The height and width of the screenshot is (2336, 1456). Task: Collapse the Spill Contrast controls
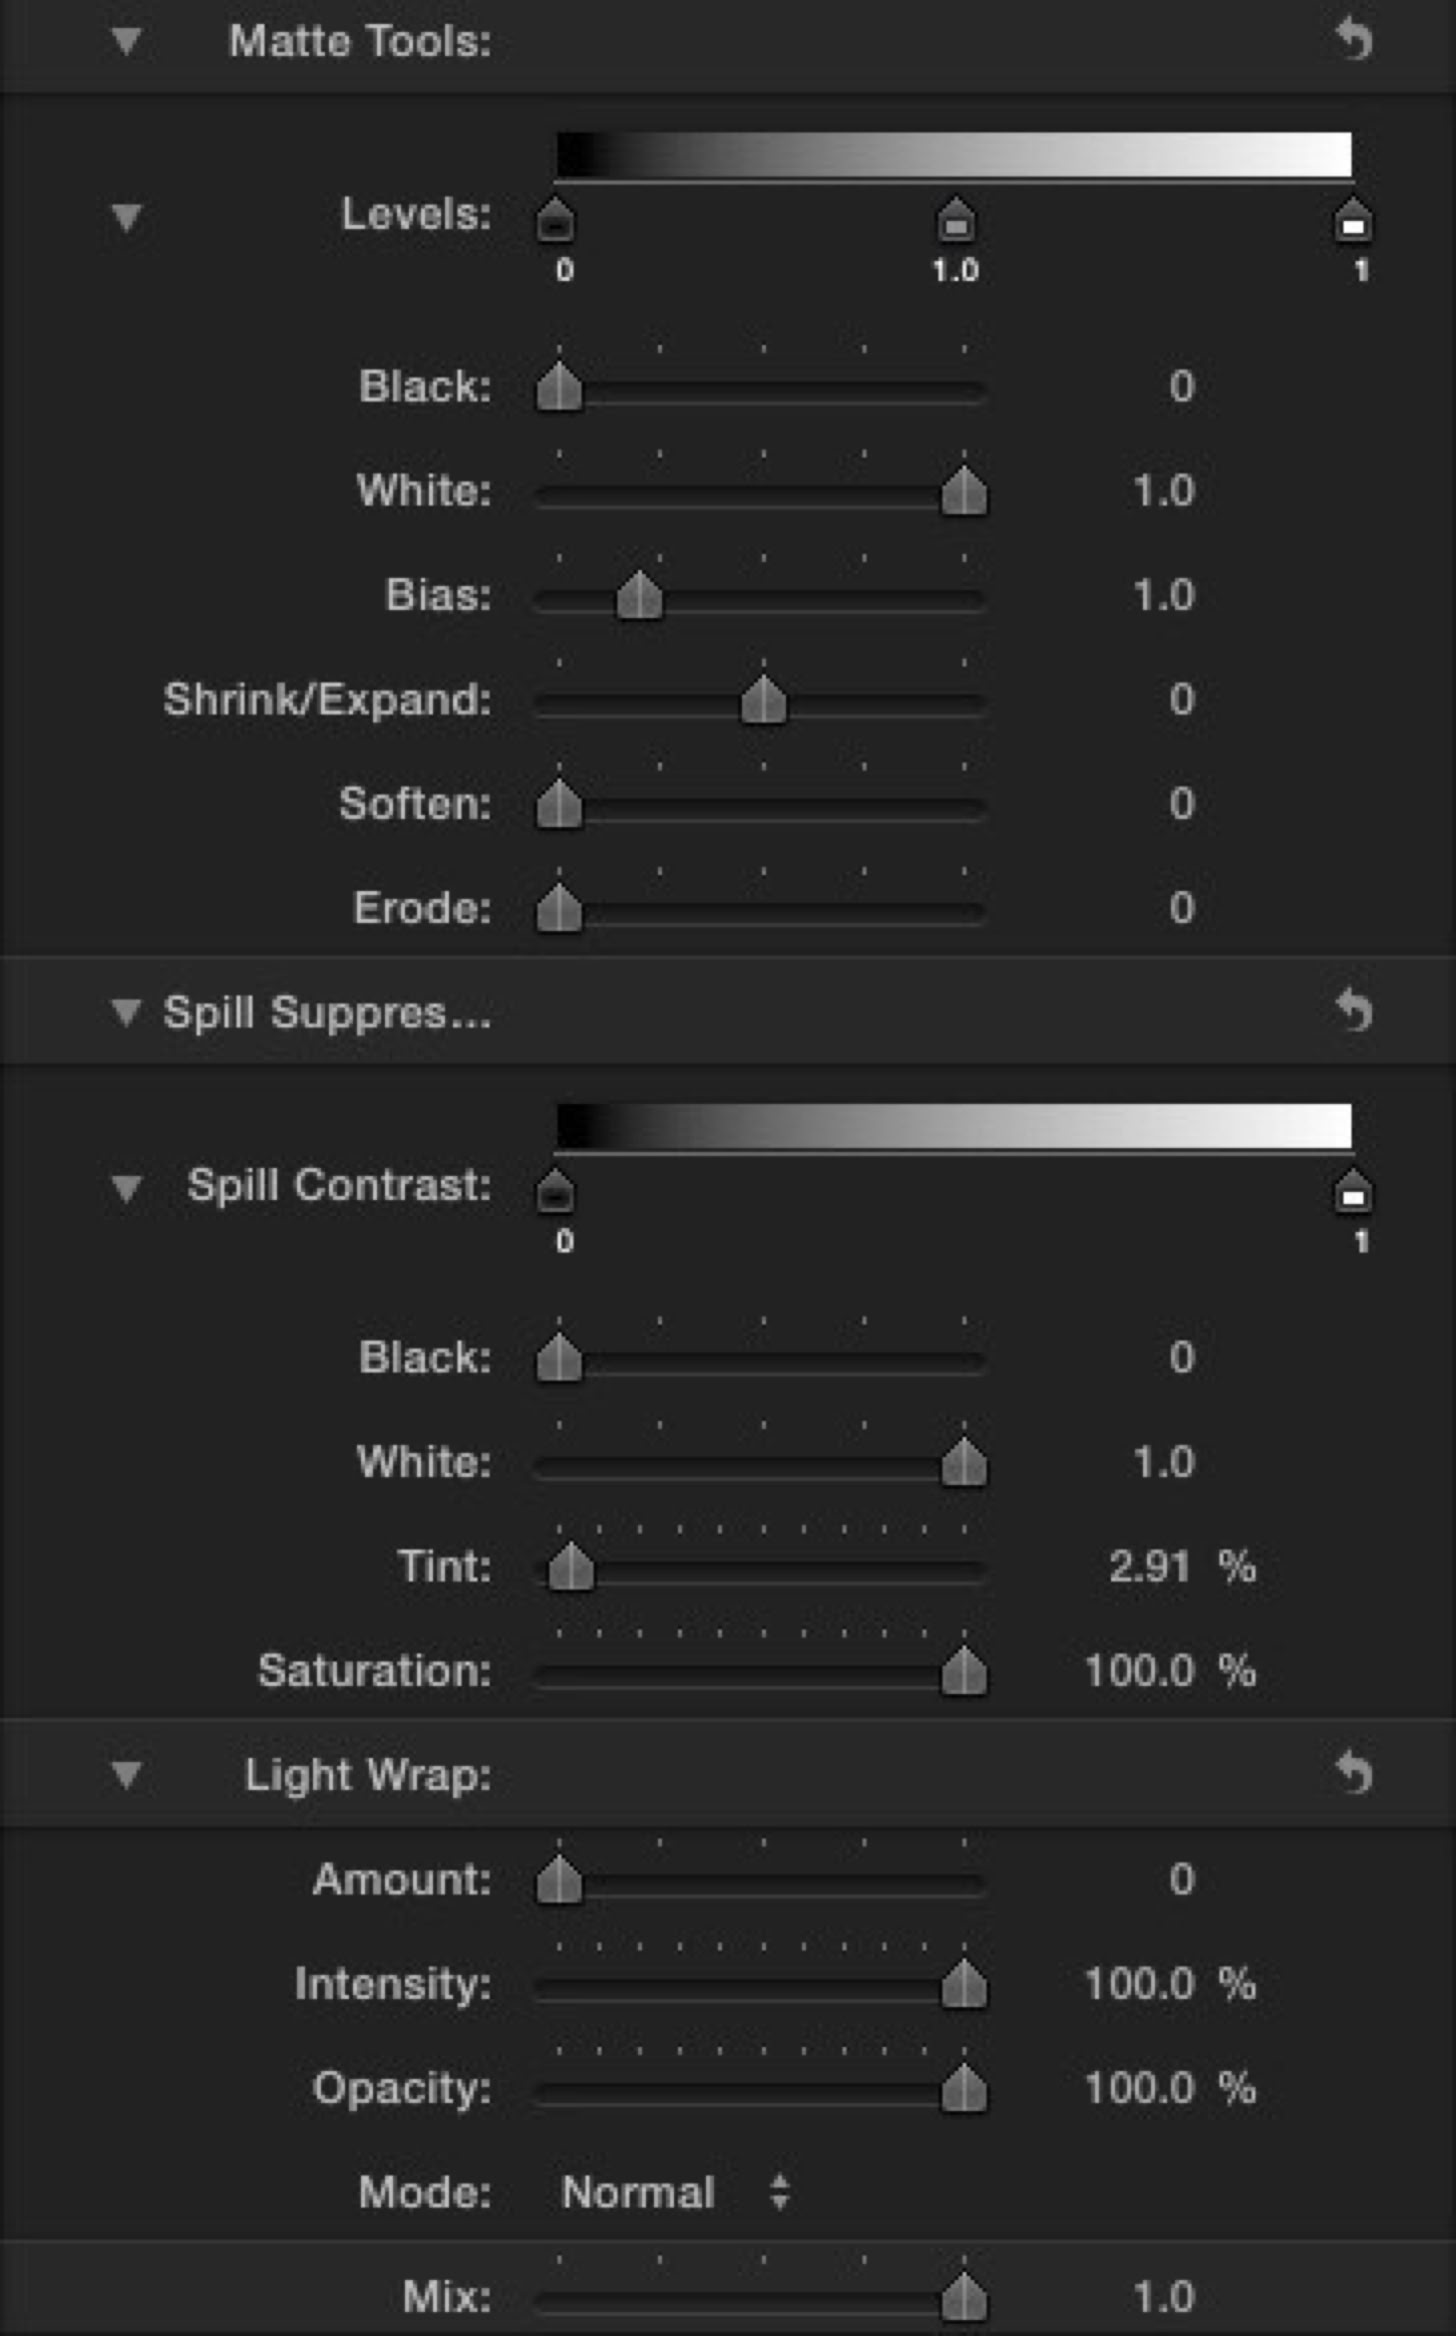tap(126, 1187)
